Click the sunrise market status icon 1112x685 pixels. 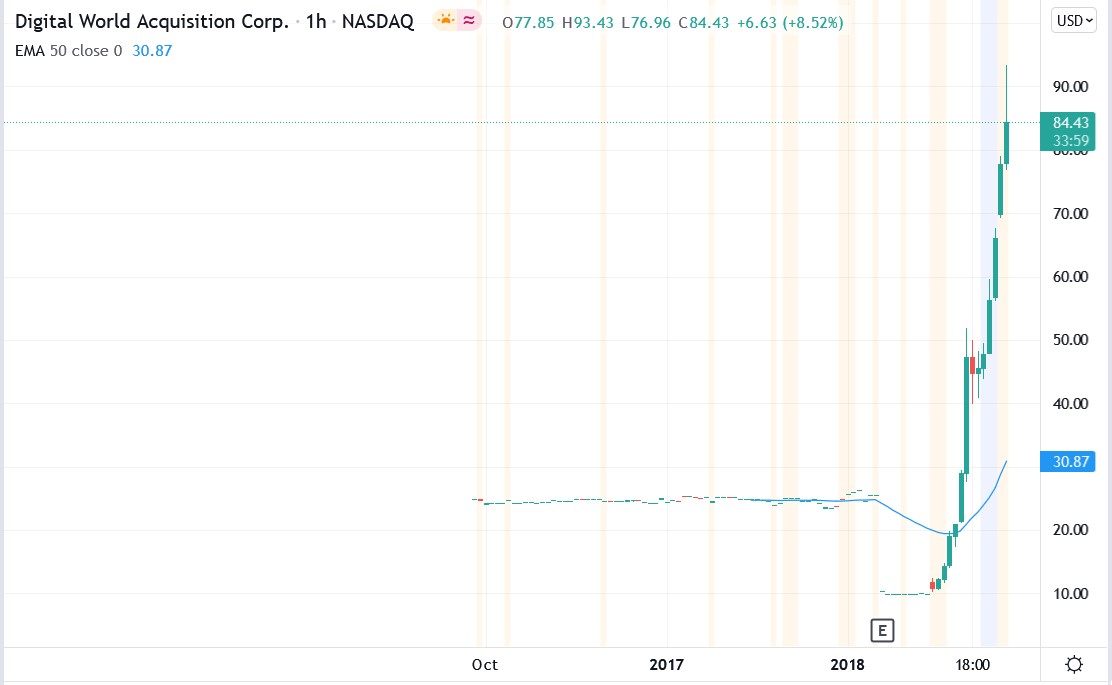pyautogui.click(x=445, y=20)
